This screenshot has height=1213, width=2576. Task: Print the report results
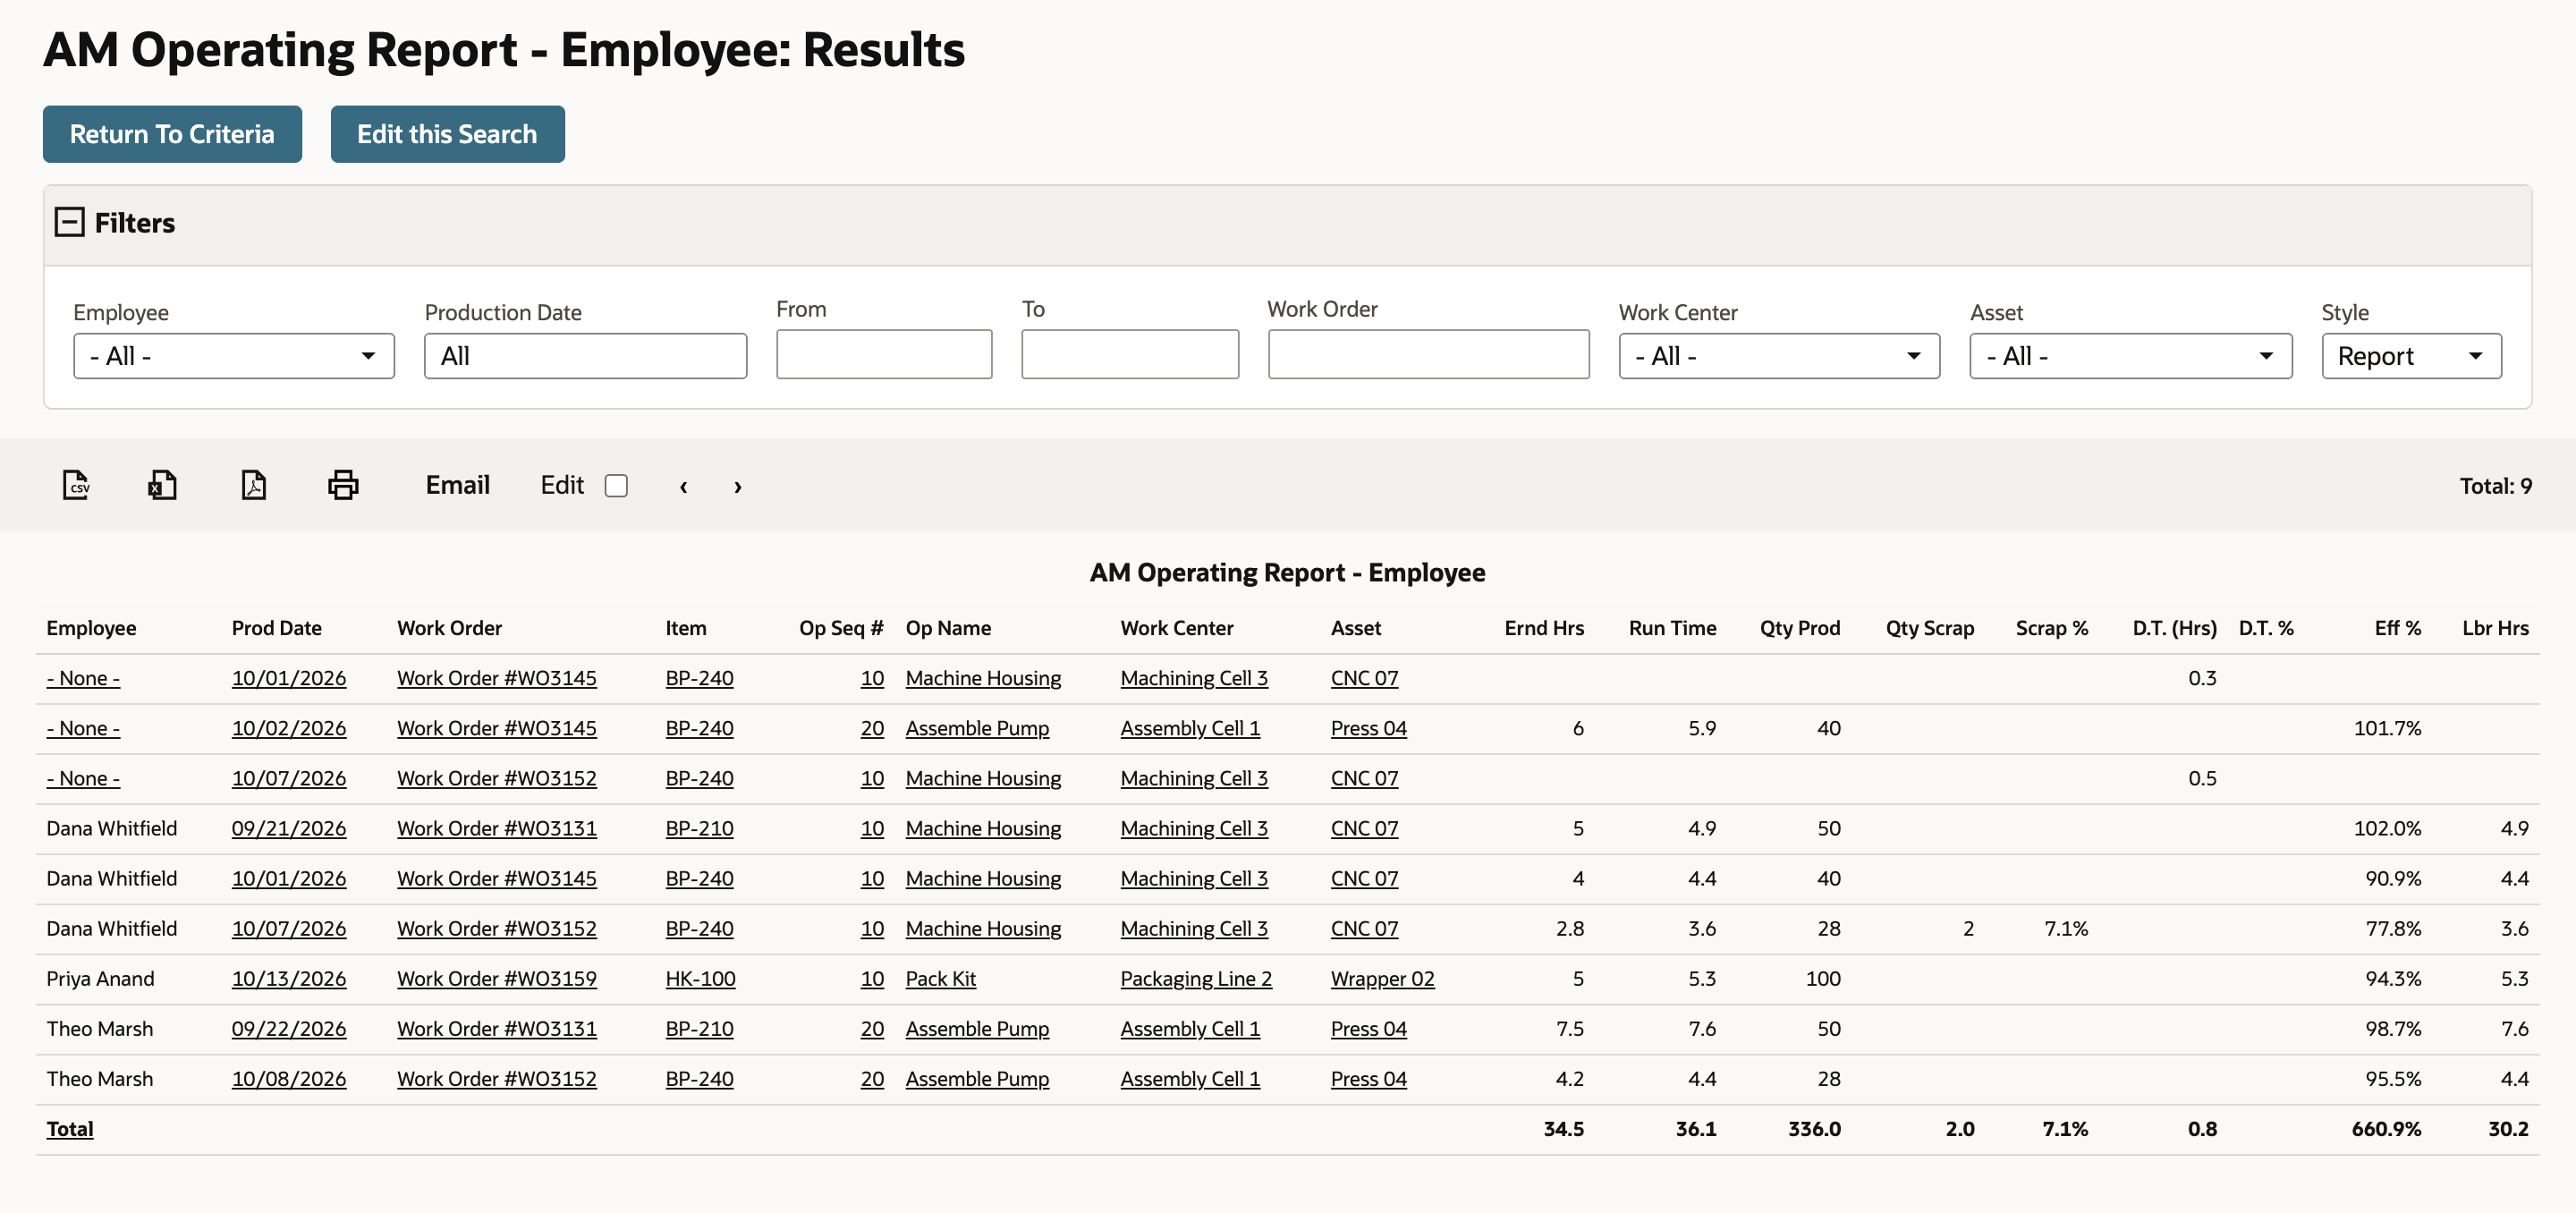343,485
